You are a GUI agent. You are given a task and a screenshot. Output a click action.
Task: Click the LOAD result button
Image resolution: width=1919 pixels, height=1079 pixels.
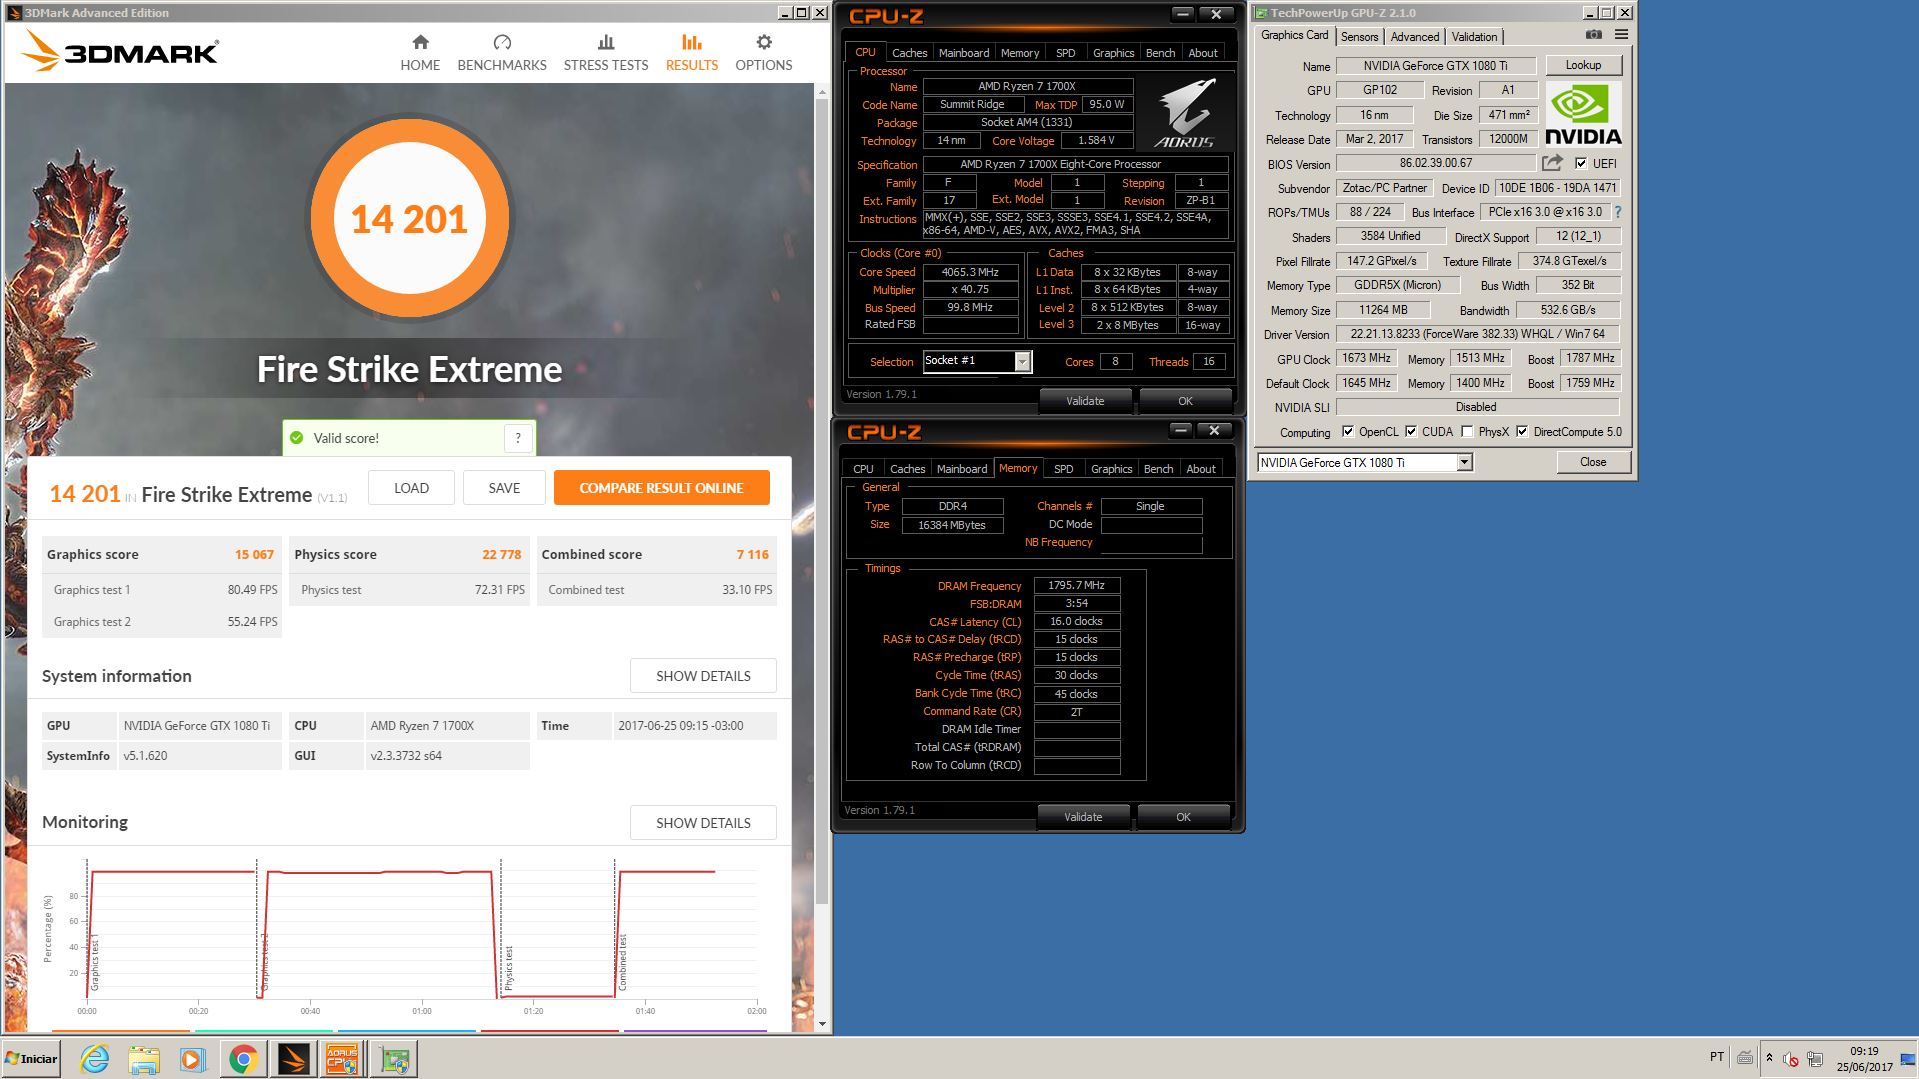coord(411,488)
